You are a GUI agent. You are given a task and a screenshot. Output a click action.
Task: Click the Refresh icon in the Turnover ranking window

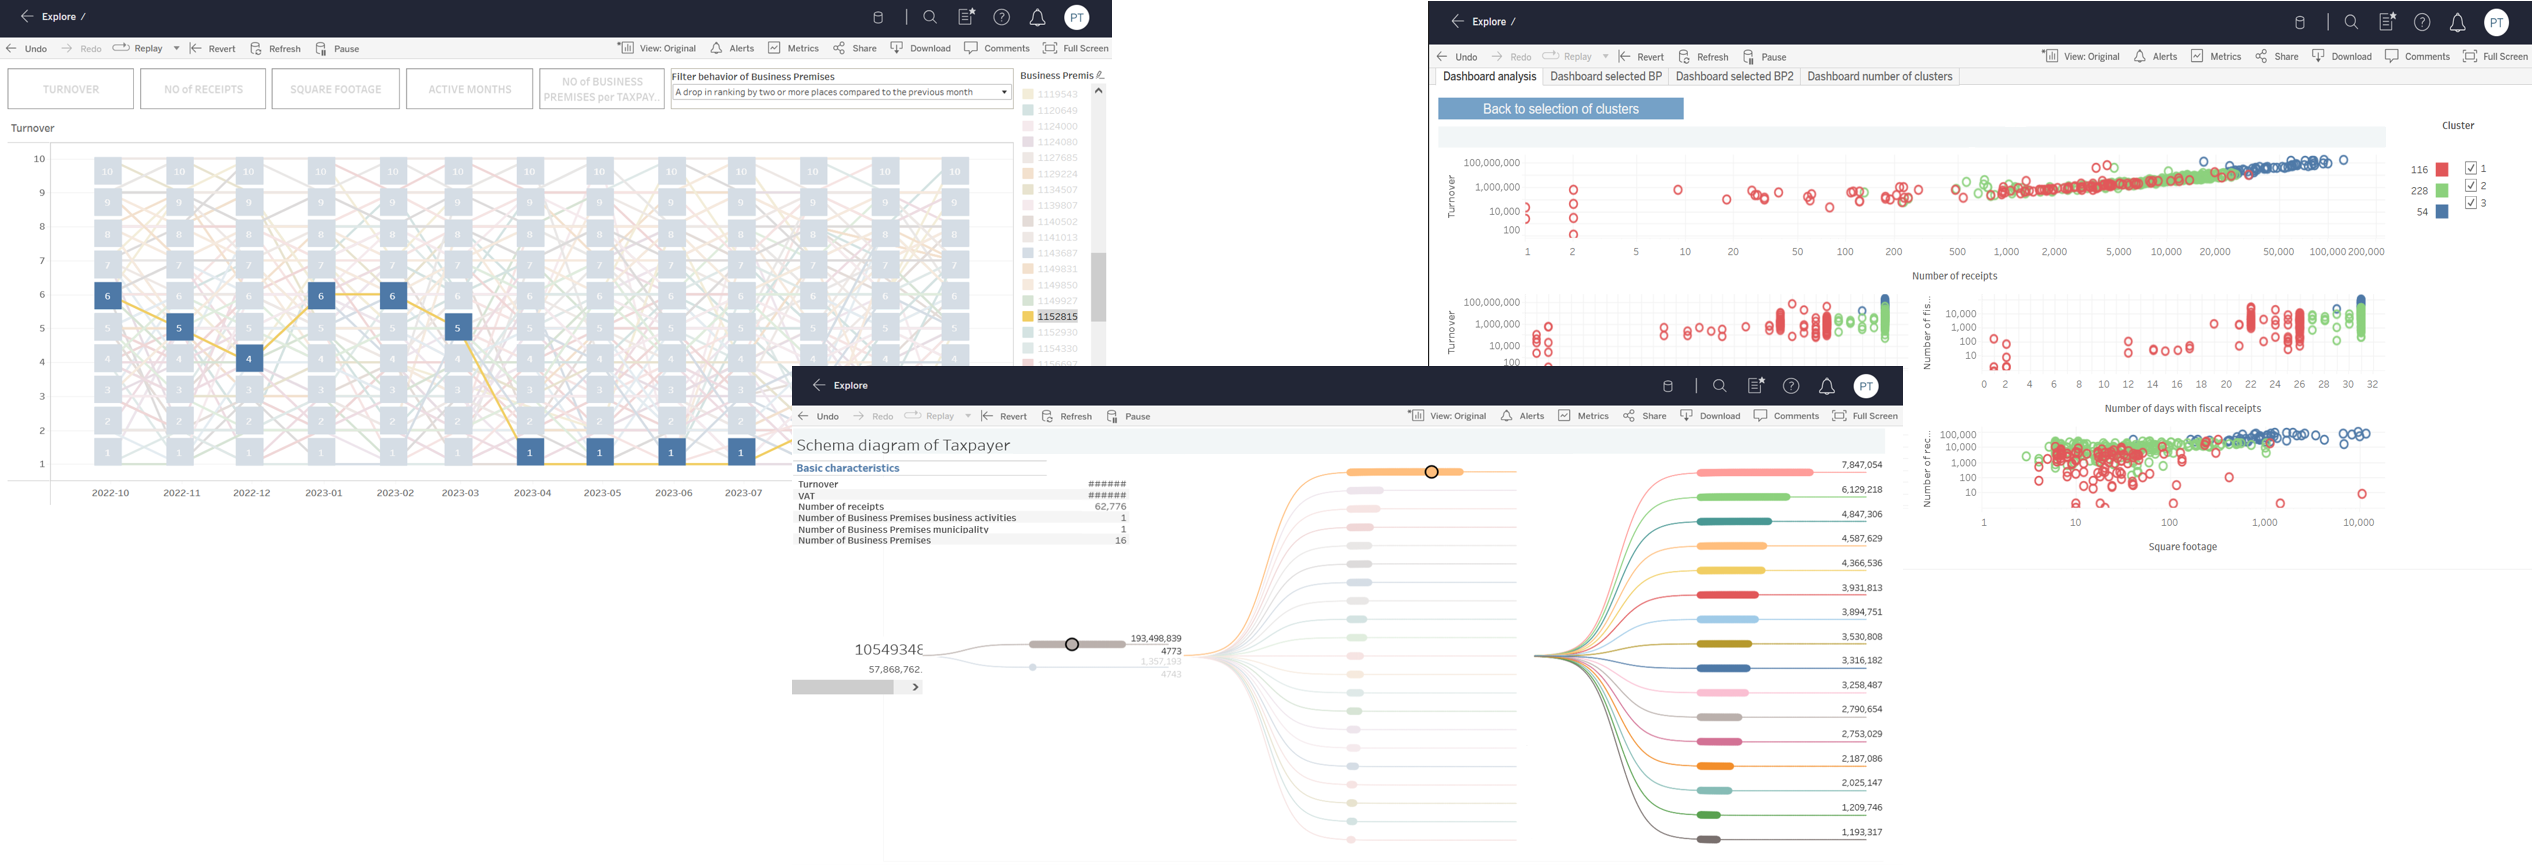[256, 49]
